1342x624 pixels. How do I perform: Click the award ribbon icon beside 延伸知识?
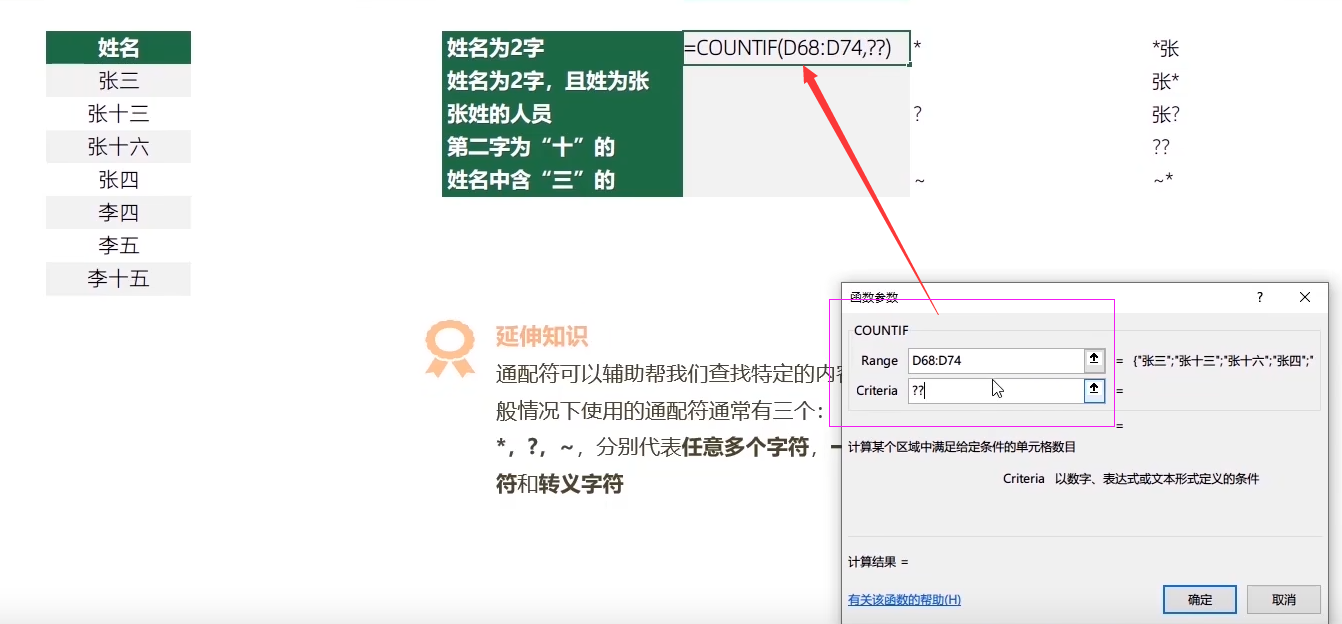[x=449, y=349]
